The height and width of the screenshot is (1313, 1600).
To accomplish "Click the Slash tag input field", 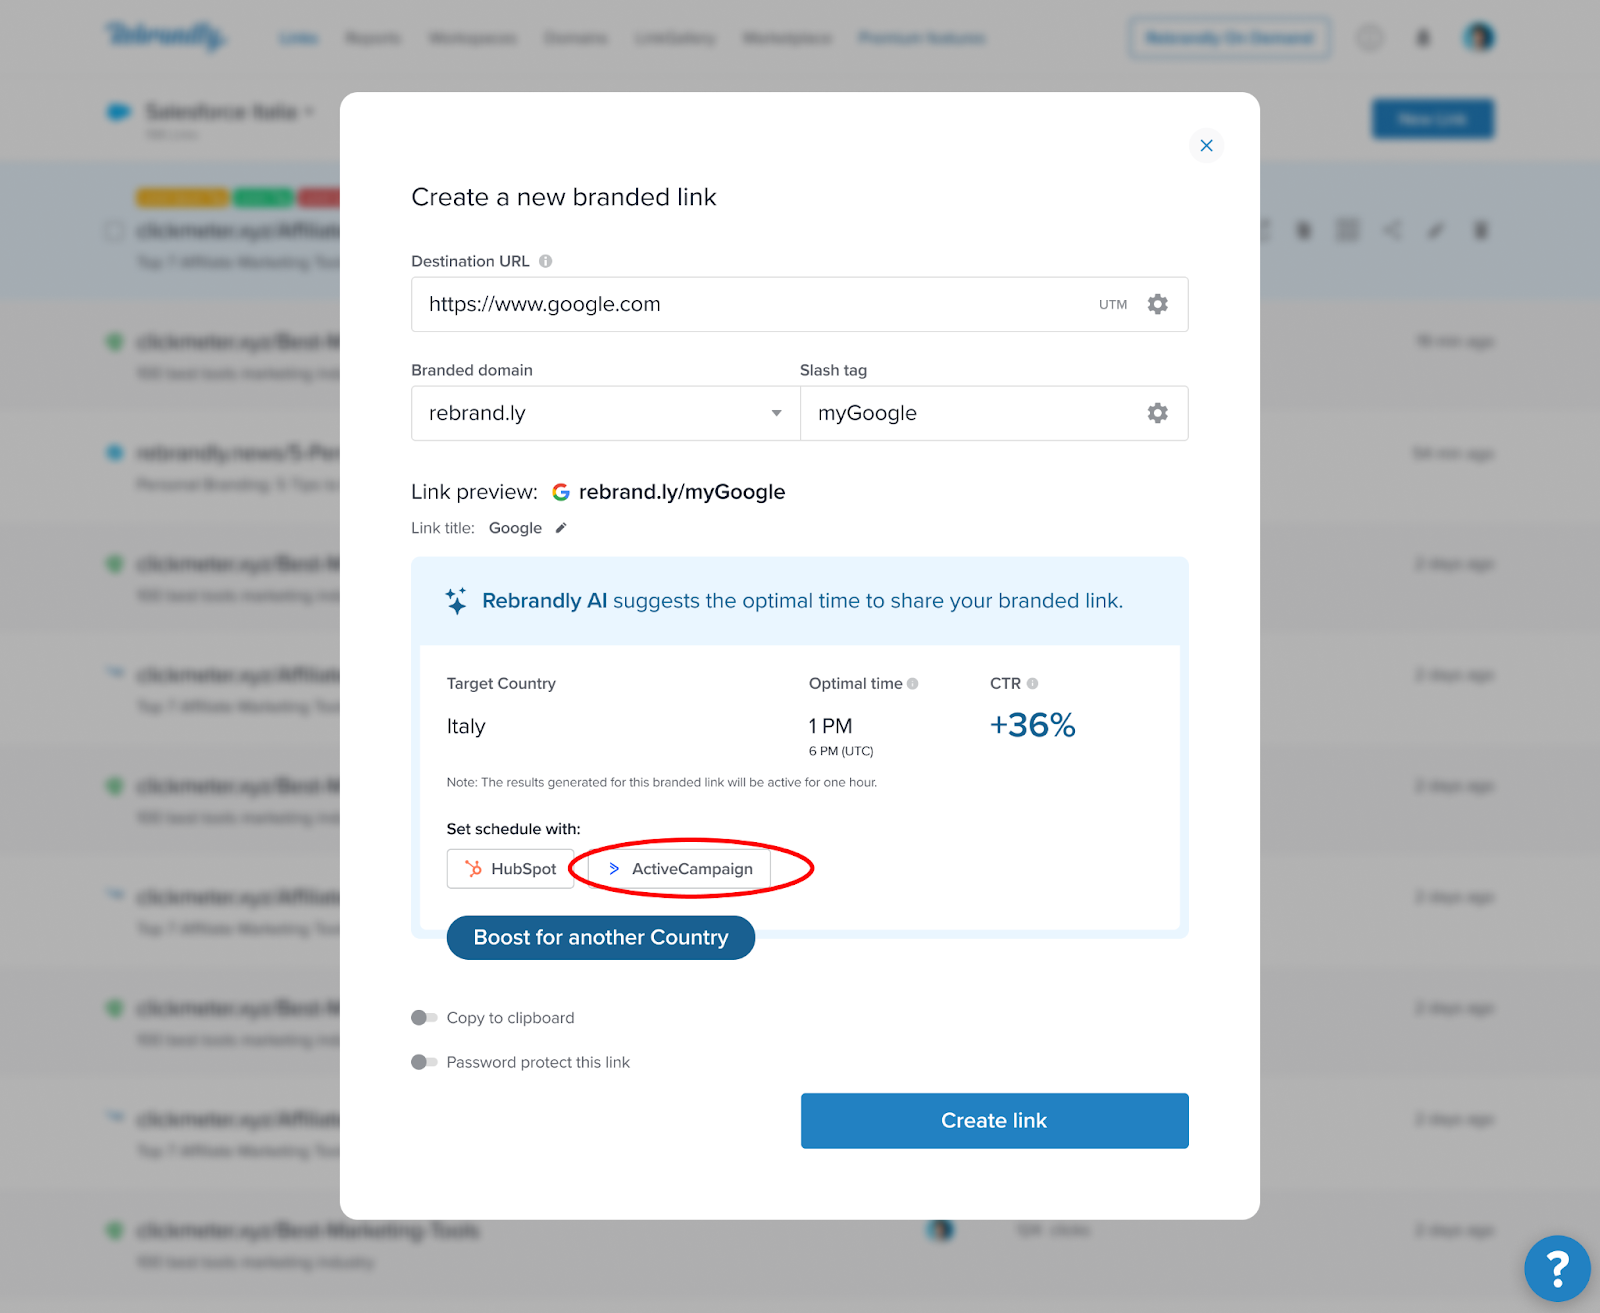I will coord(970,413).
